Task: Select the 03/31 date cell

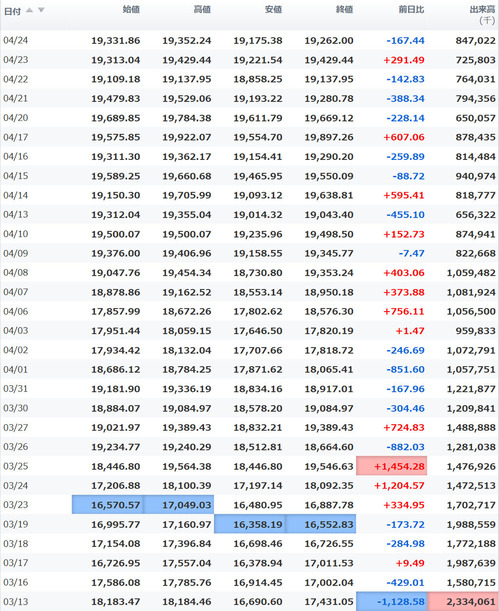Action: (x=16, y=389)
